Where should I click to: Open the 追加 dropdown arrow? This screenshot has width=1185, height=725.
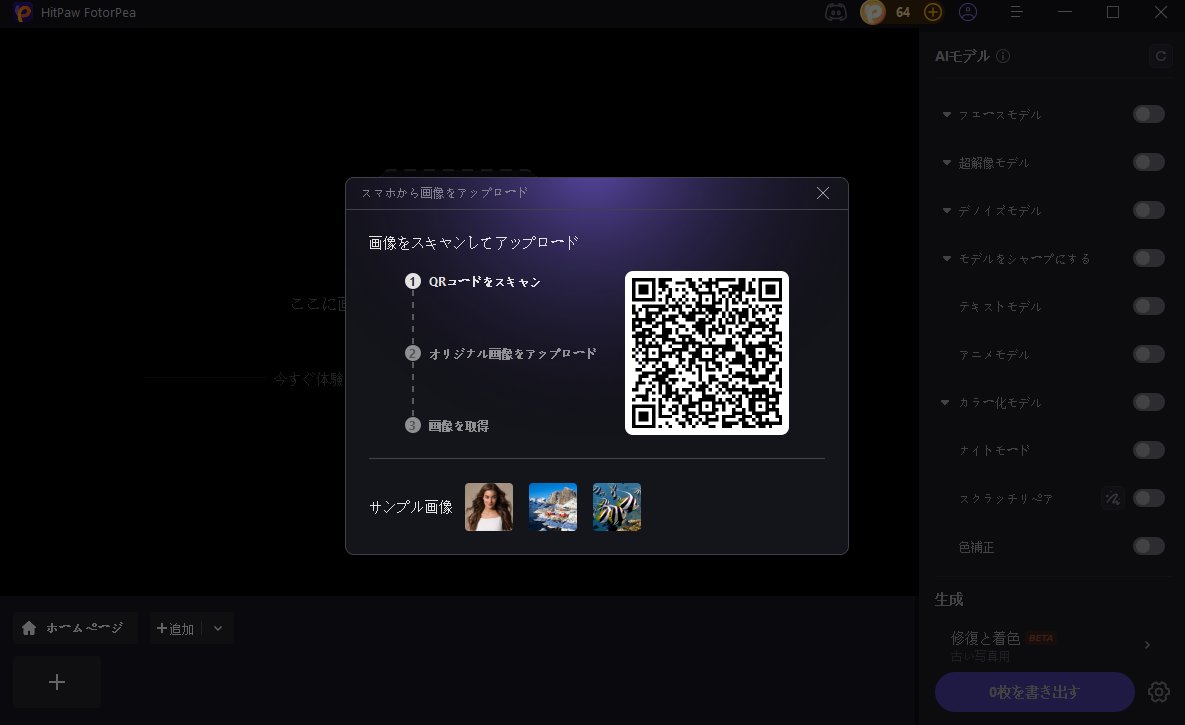click(x=218, y=628)
